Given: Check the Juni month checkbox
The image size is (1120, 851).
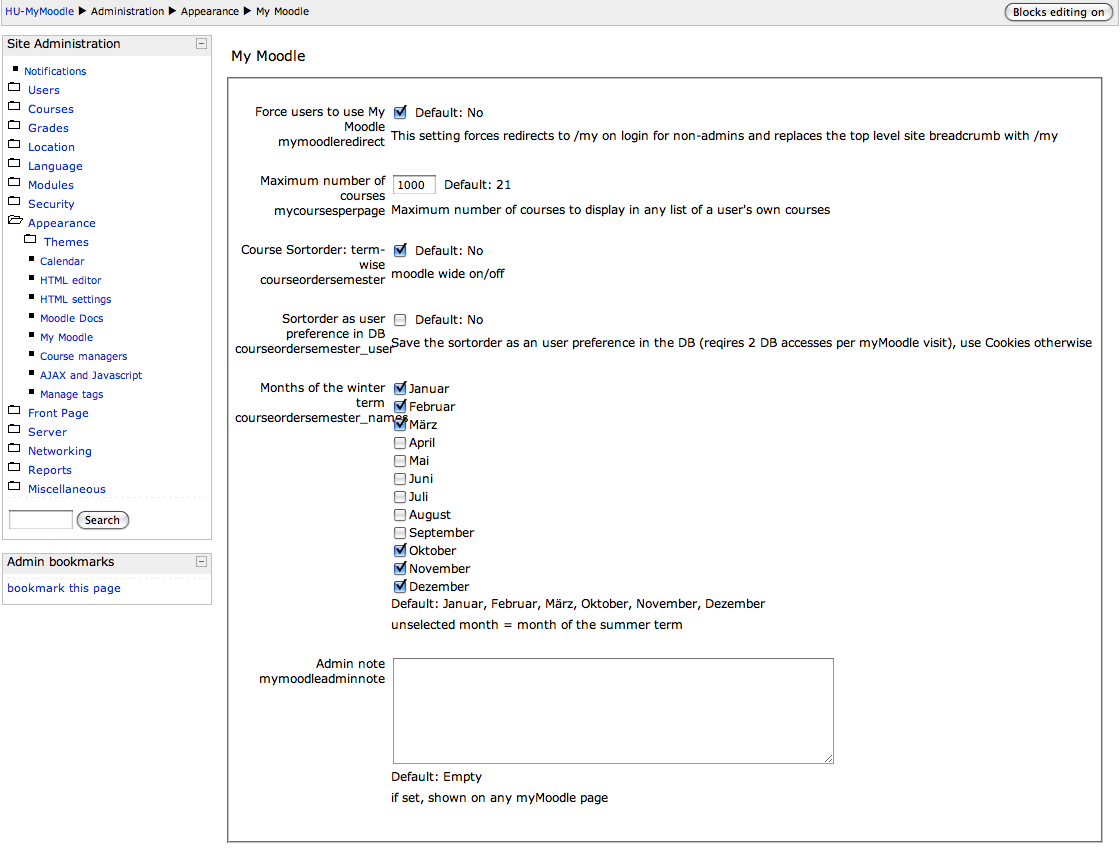Looking at the screenshot, I should 400,479.
